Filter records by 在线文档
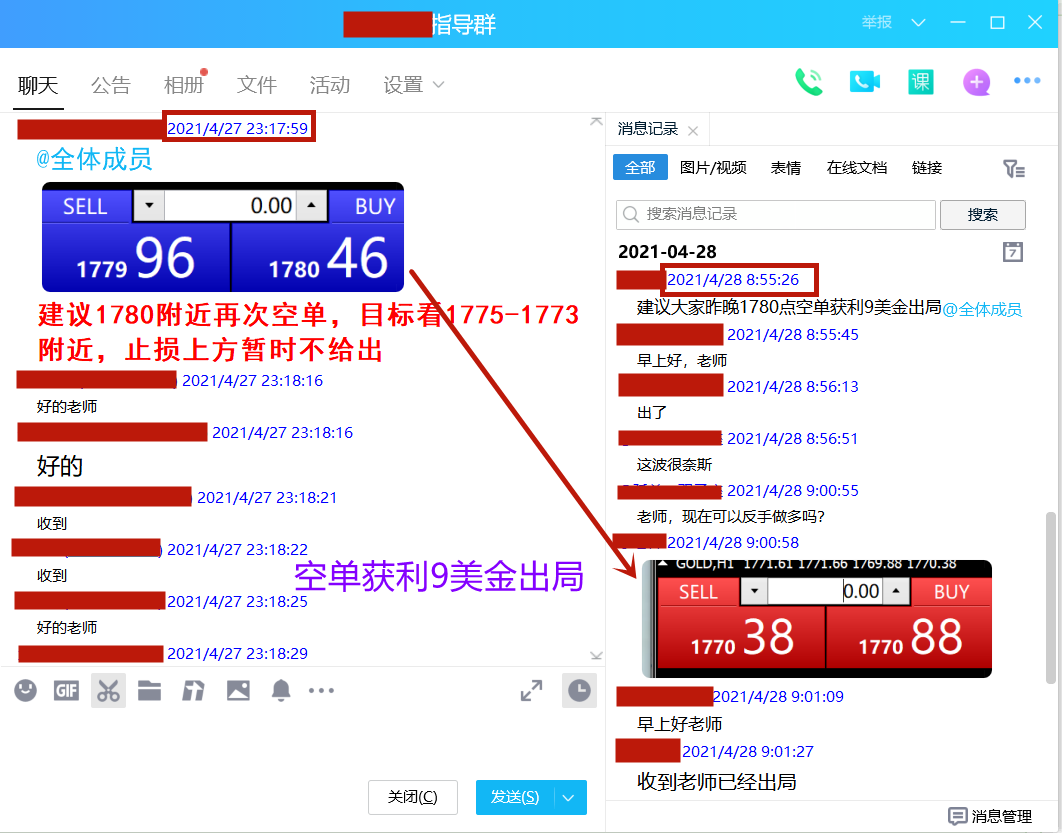1062x833 pixels. tap(857, 167)
